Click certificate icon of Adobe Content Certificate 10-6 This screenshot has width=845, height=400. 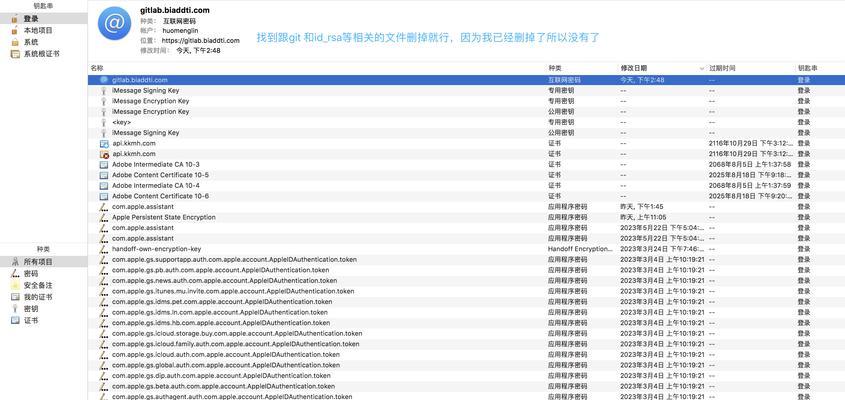point(104,196)
